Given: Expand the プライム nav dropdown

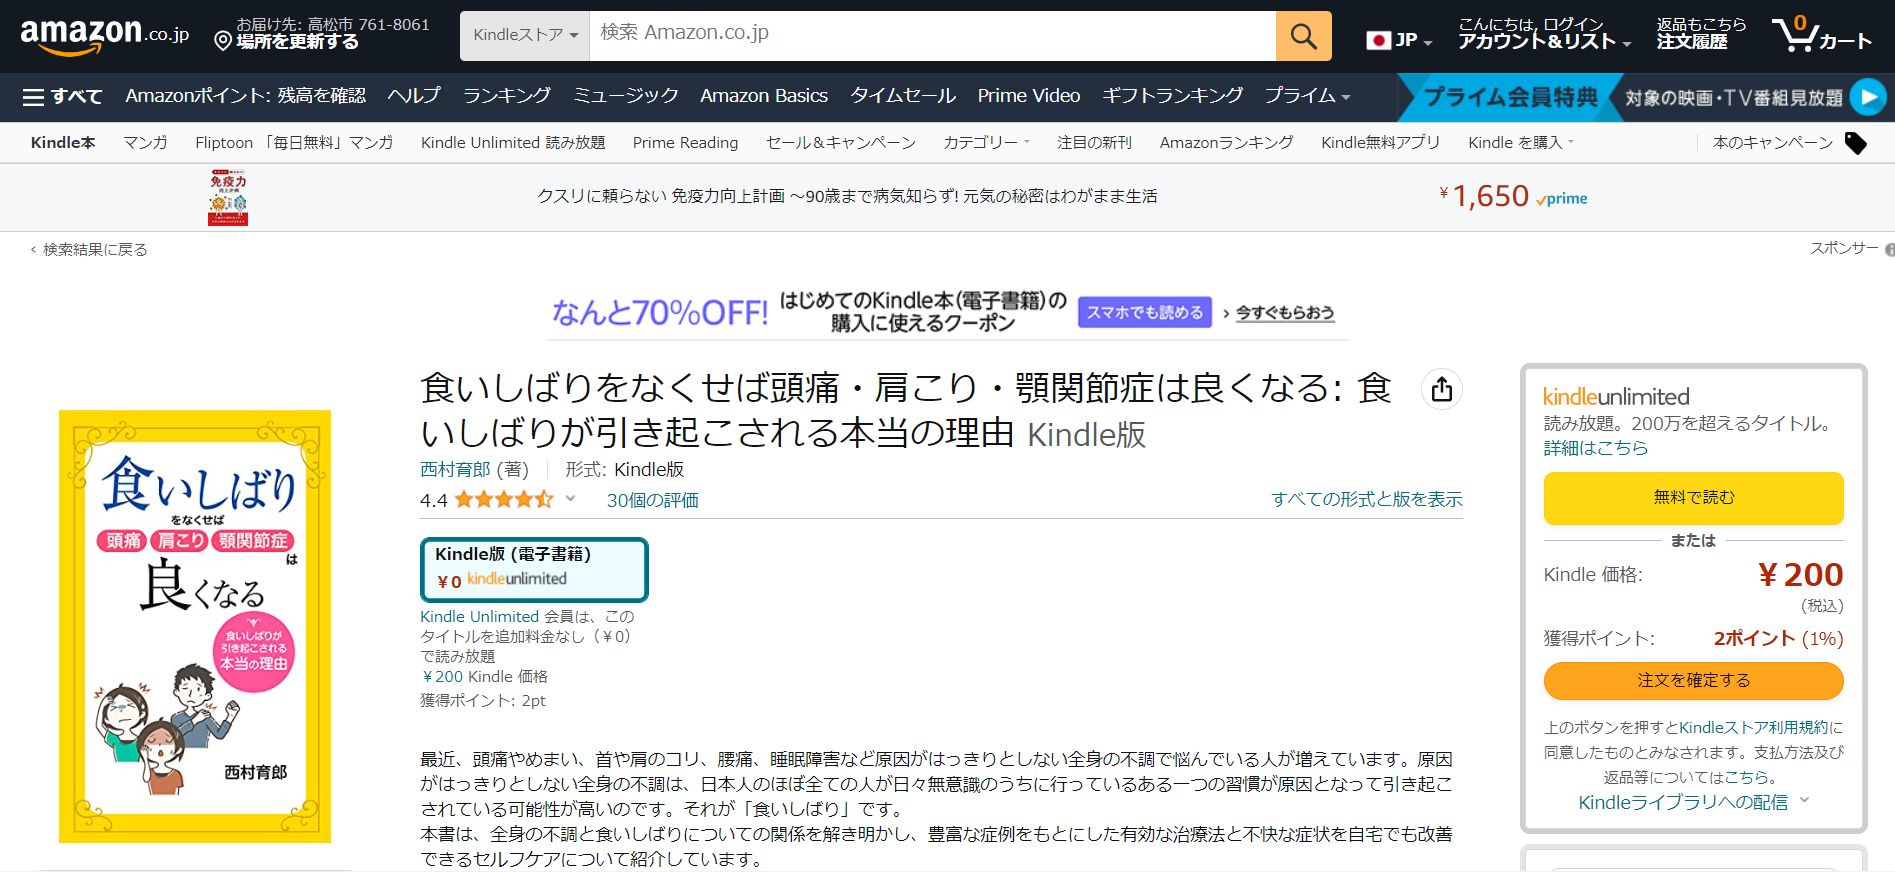Looking at the screenshot, I should tap(1307, 96).
